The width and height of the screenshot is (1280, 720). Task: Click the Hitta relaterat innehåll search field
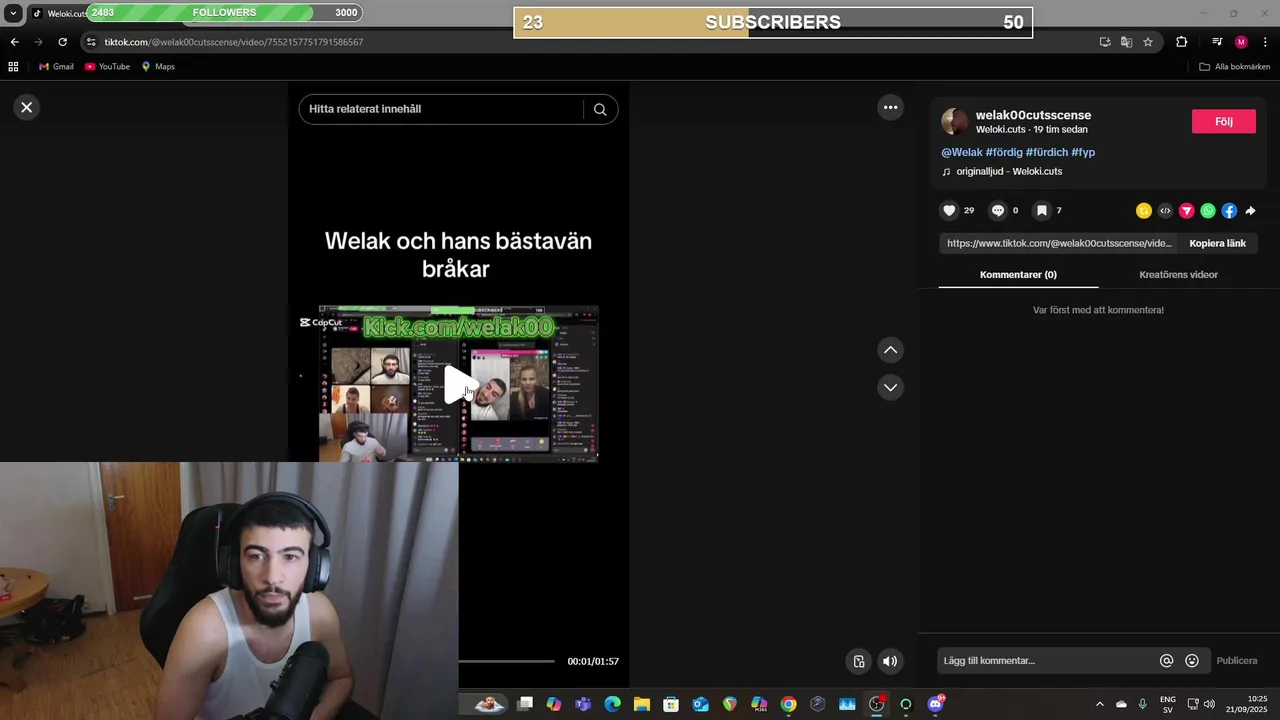[440, 109]
